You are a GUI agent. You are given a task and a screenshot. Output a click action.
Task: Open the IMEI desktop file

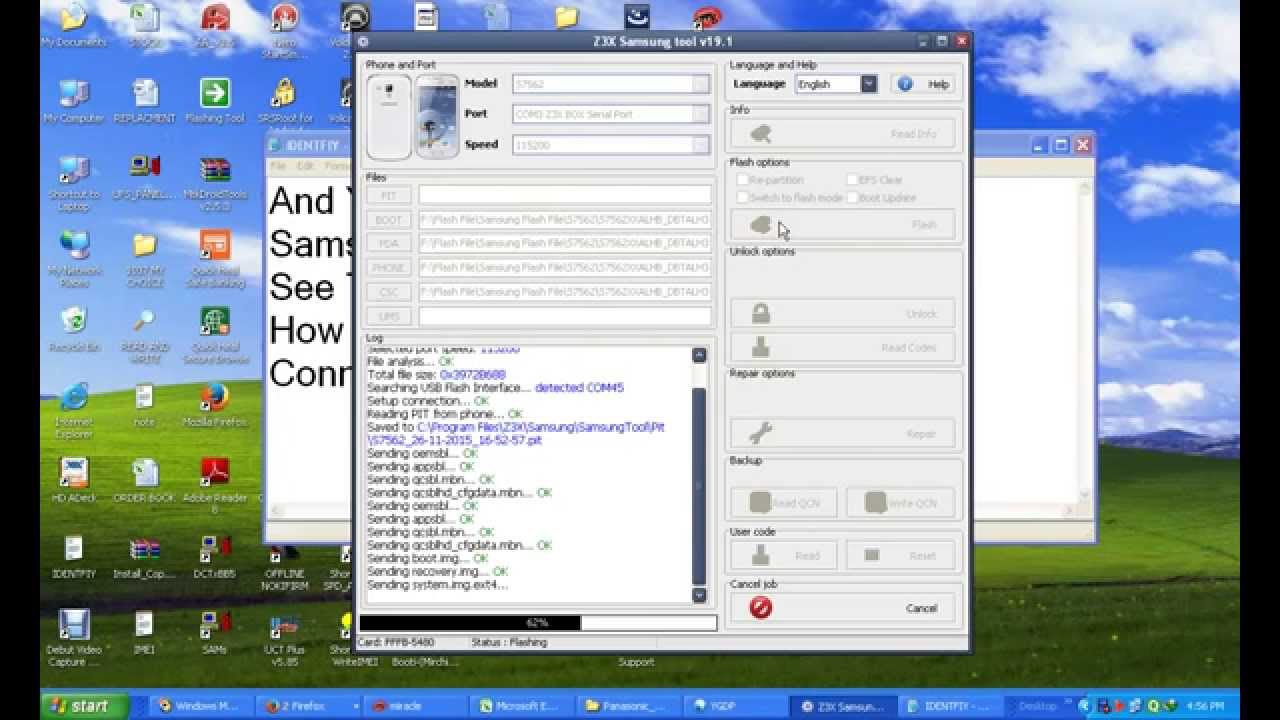(x=144, y=632)
